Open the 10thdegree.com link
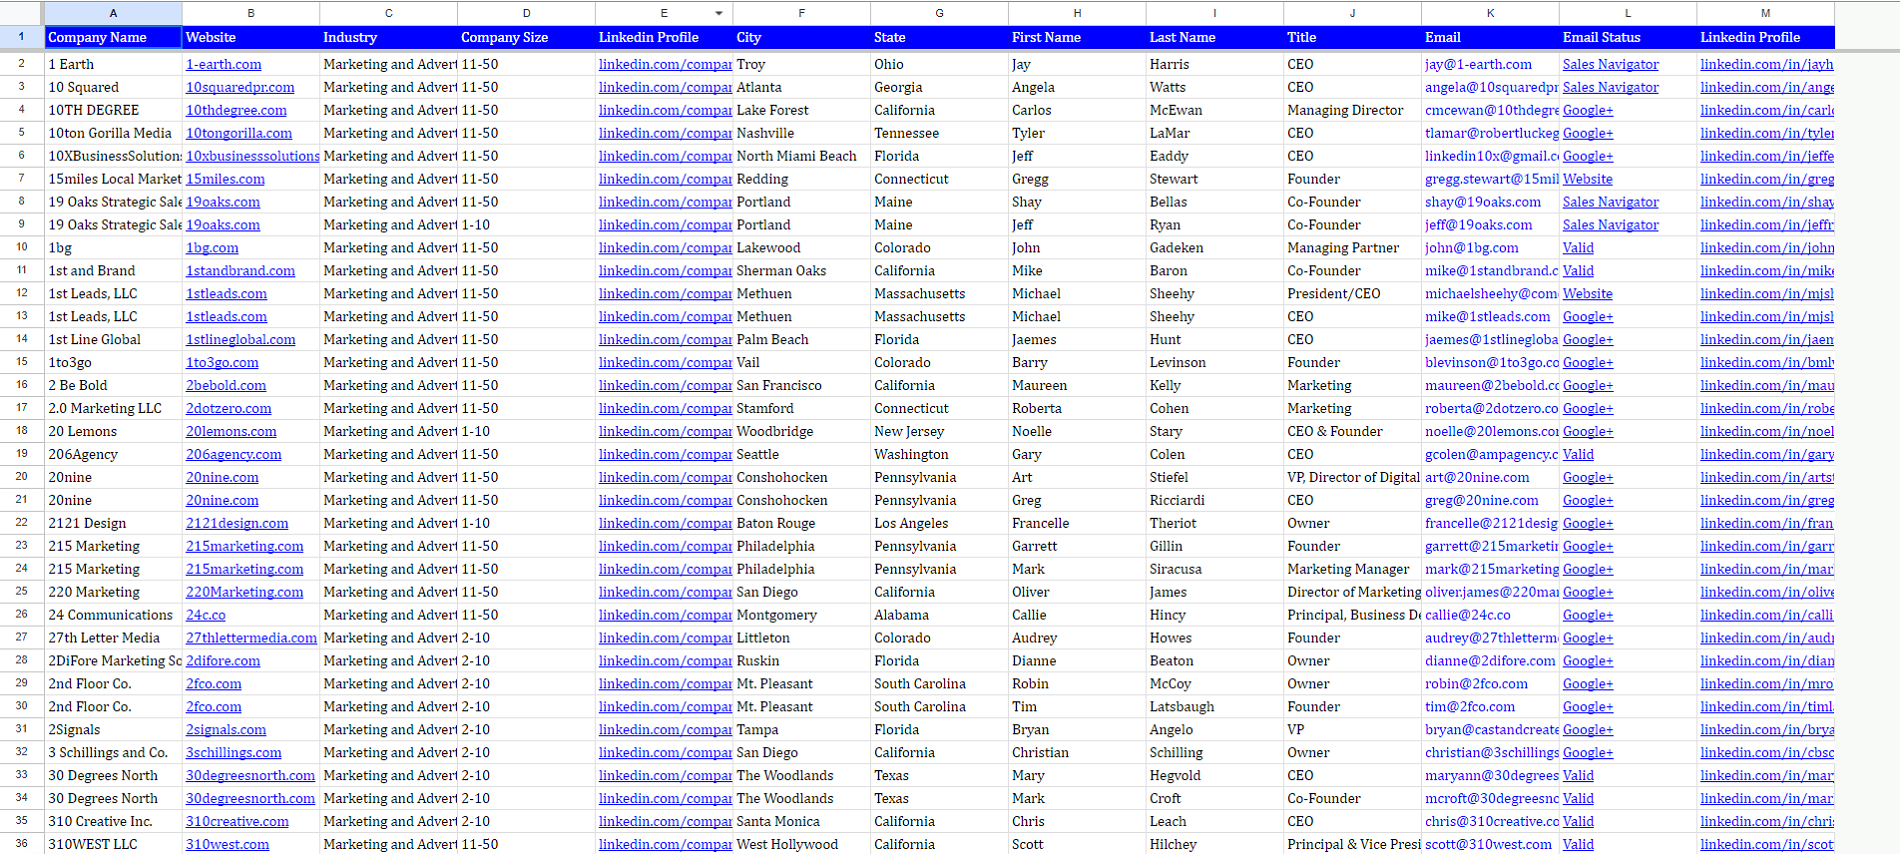This screenshot has height=854, width=1900. 236,110
